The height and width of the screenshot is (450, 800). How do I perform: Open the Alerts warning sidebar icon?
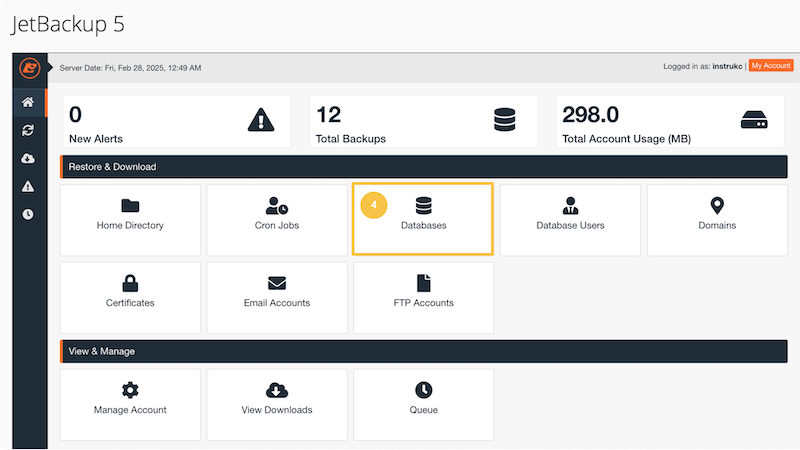point(28,186)
